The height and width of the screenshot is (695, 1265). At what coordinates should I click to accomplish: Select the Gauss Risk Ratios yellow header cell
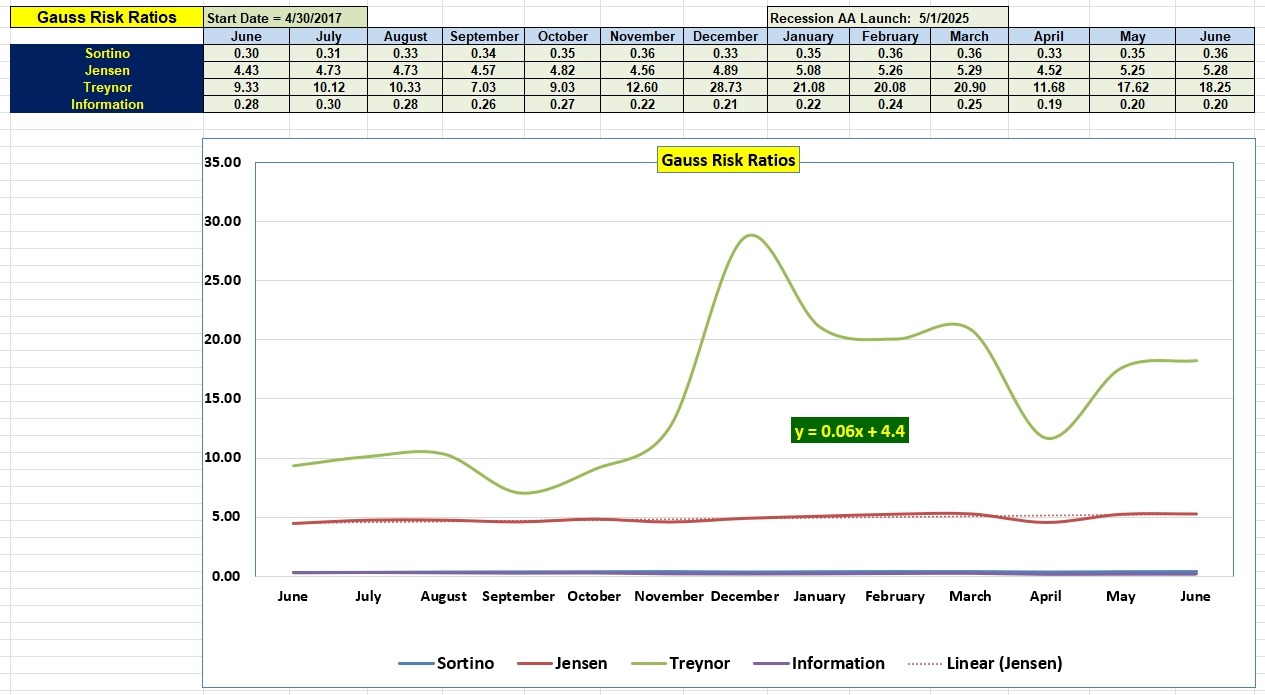[x=106, y=17]
